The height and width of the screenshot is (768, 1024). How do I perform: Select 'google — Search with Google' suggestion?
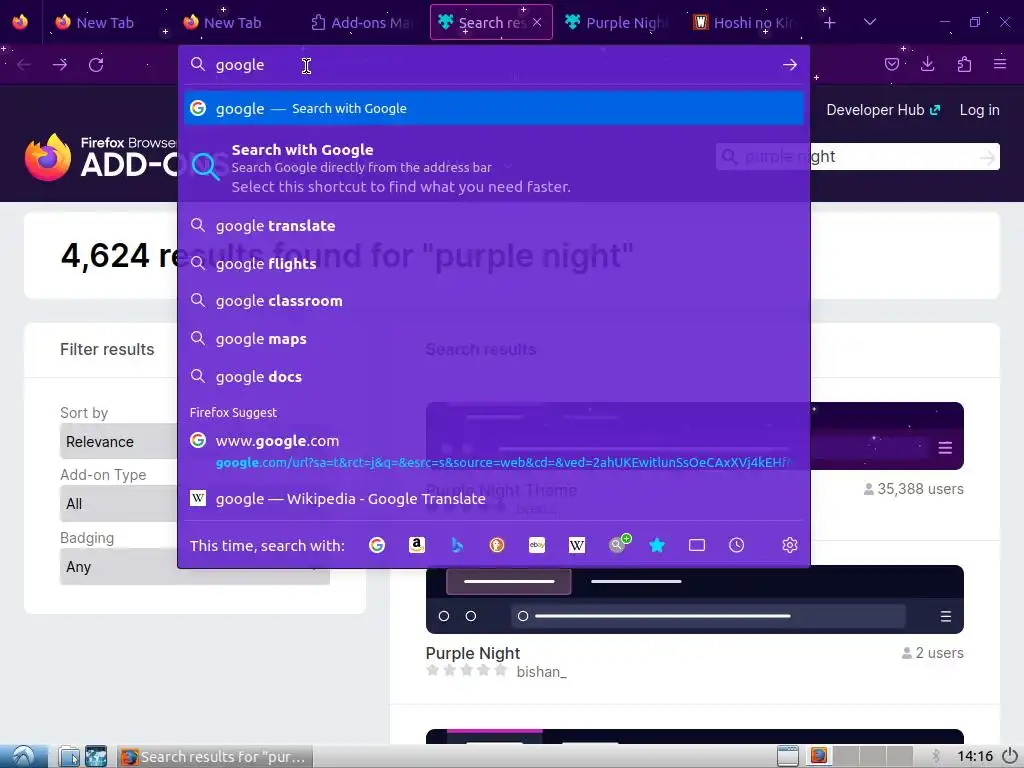pyautogui.click(x=494, y=108)
